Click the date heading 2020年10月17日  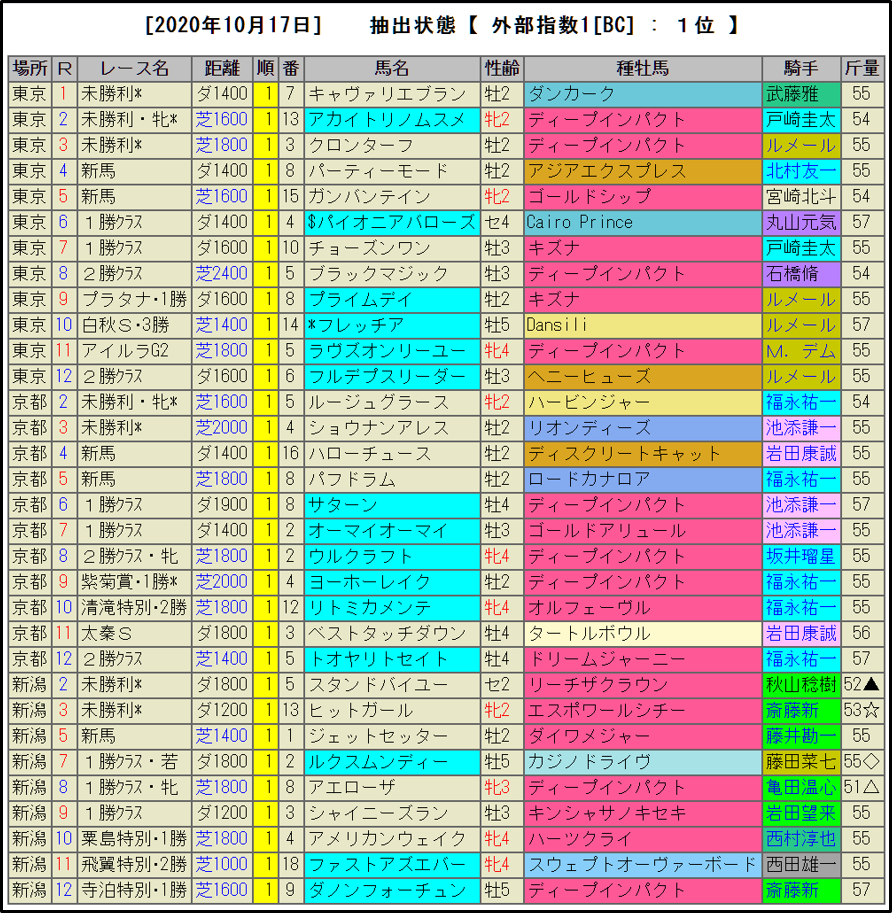tap(233, 26)
